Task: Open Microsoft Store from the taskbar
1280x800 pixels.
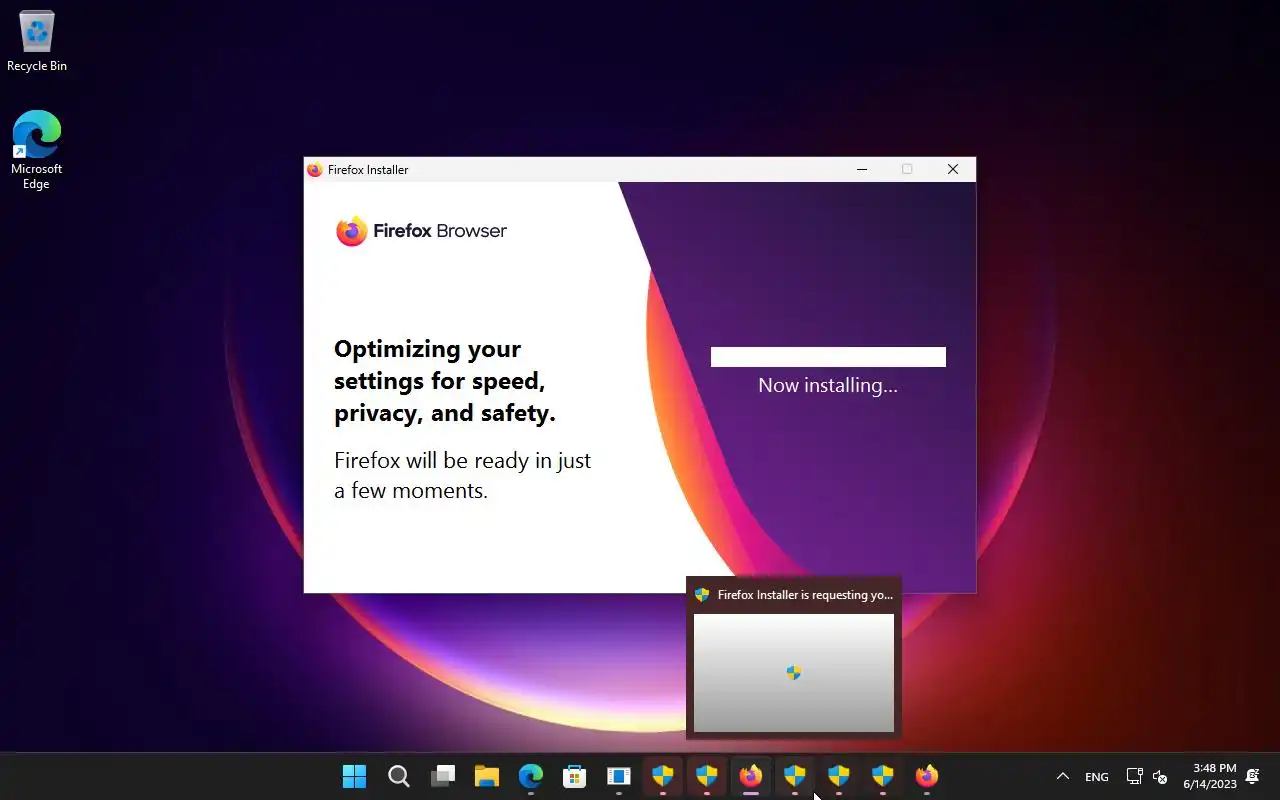Action: click(x=574, y=776)
